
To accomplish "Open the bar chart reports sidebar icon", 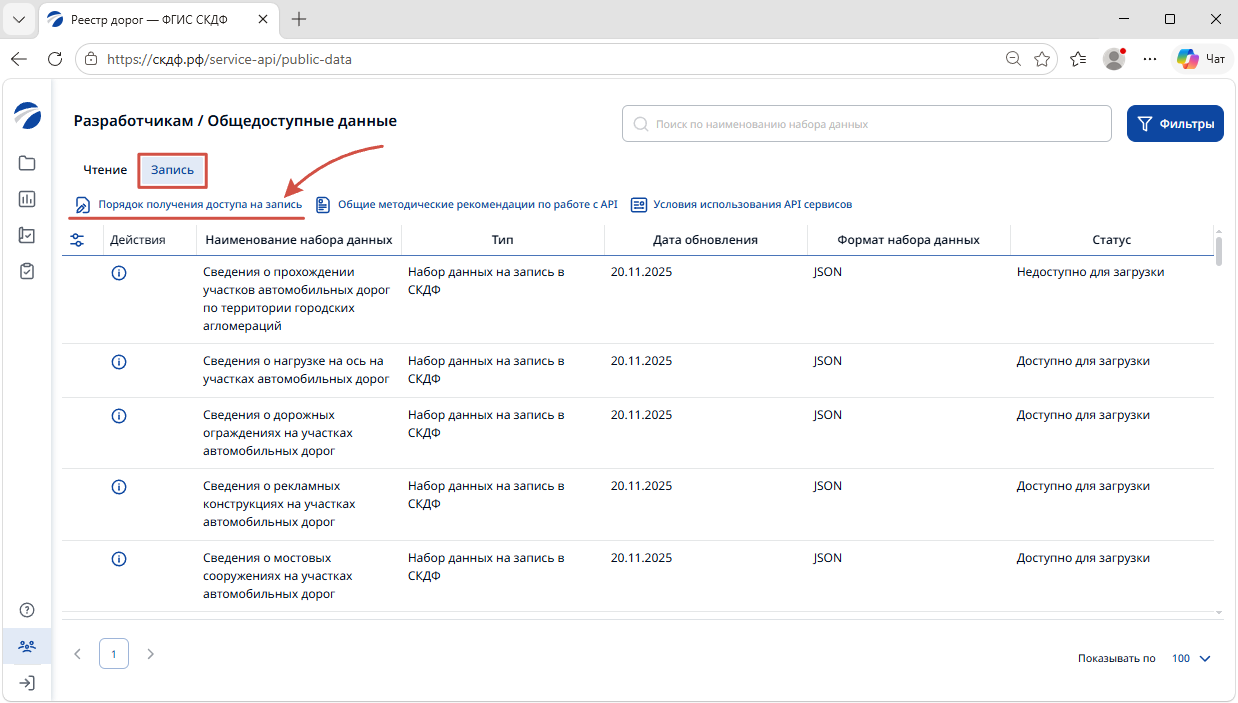I will 27,199.
